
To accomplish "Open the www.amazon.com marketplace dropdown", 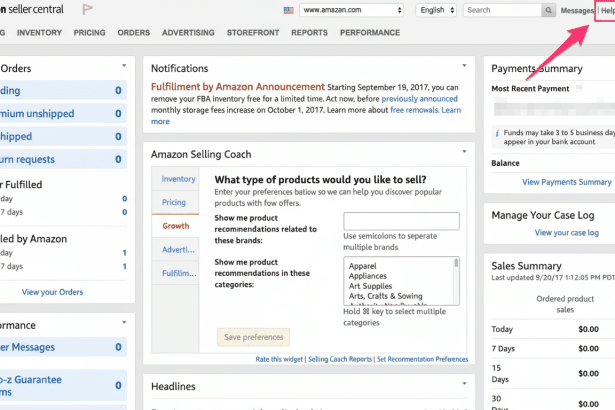I will [x=352, y=10].
